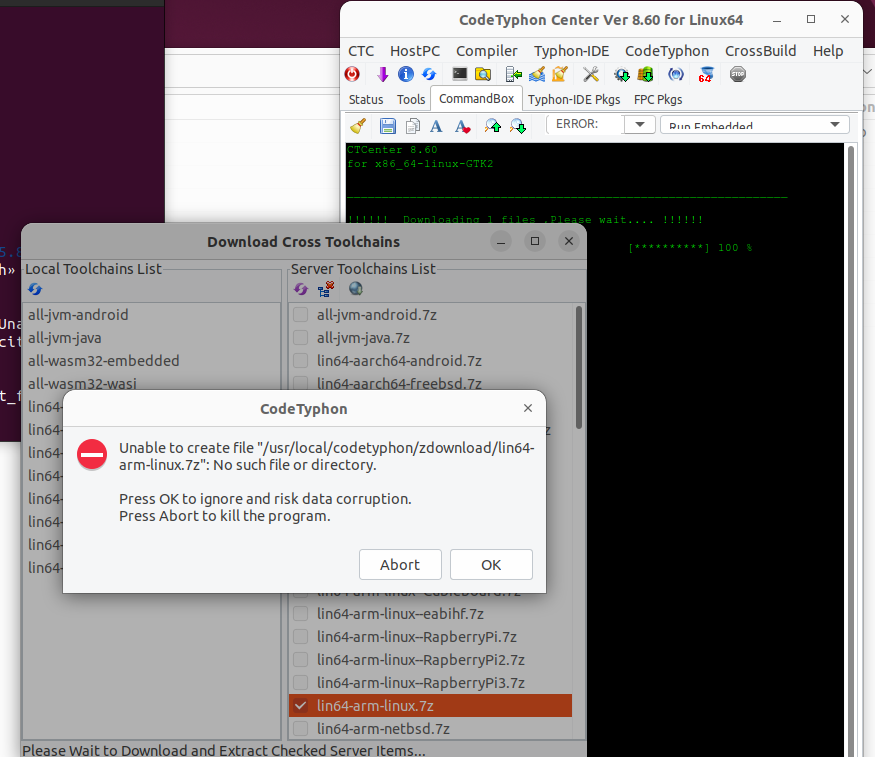
Task: Open the Help menu
Action: click(x=828, y=51)
